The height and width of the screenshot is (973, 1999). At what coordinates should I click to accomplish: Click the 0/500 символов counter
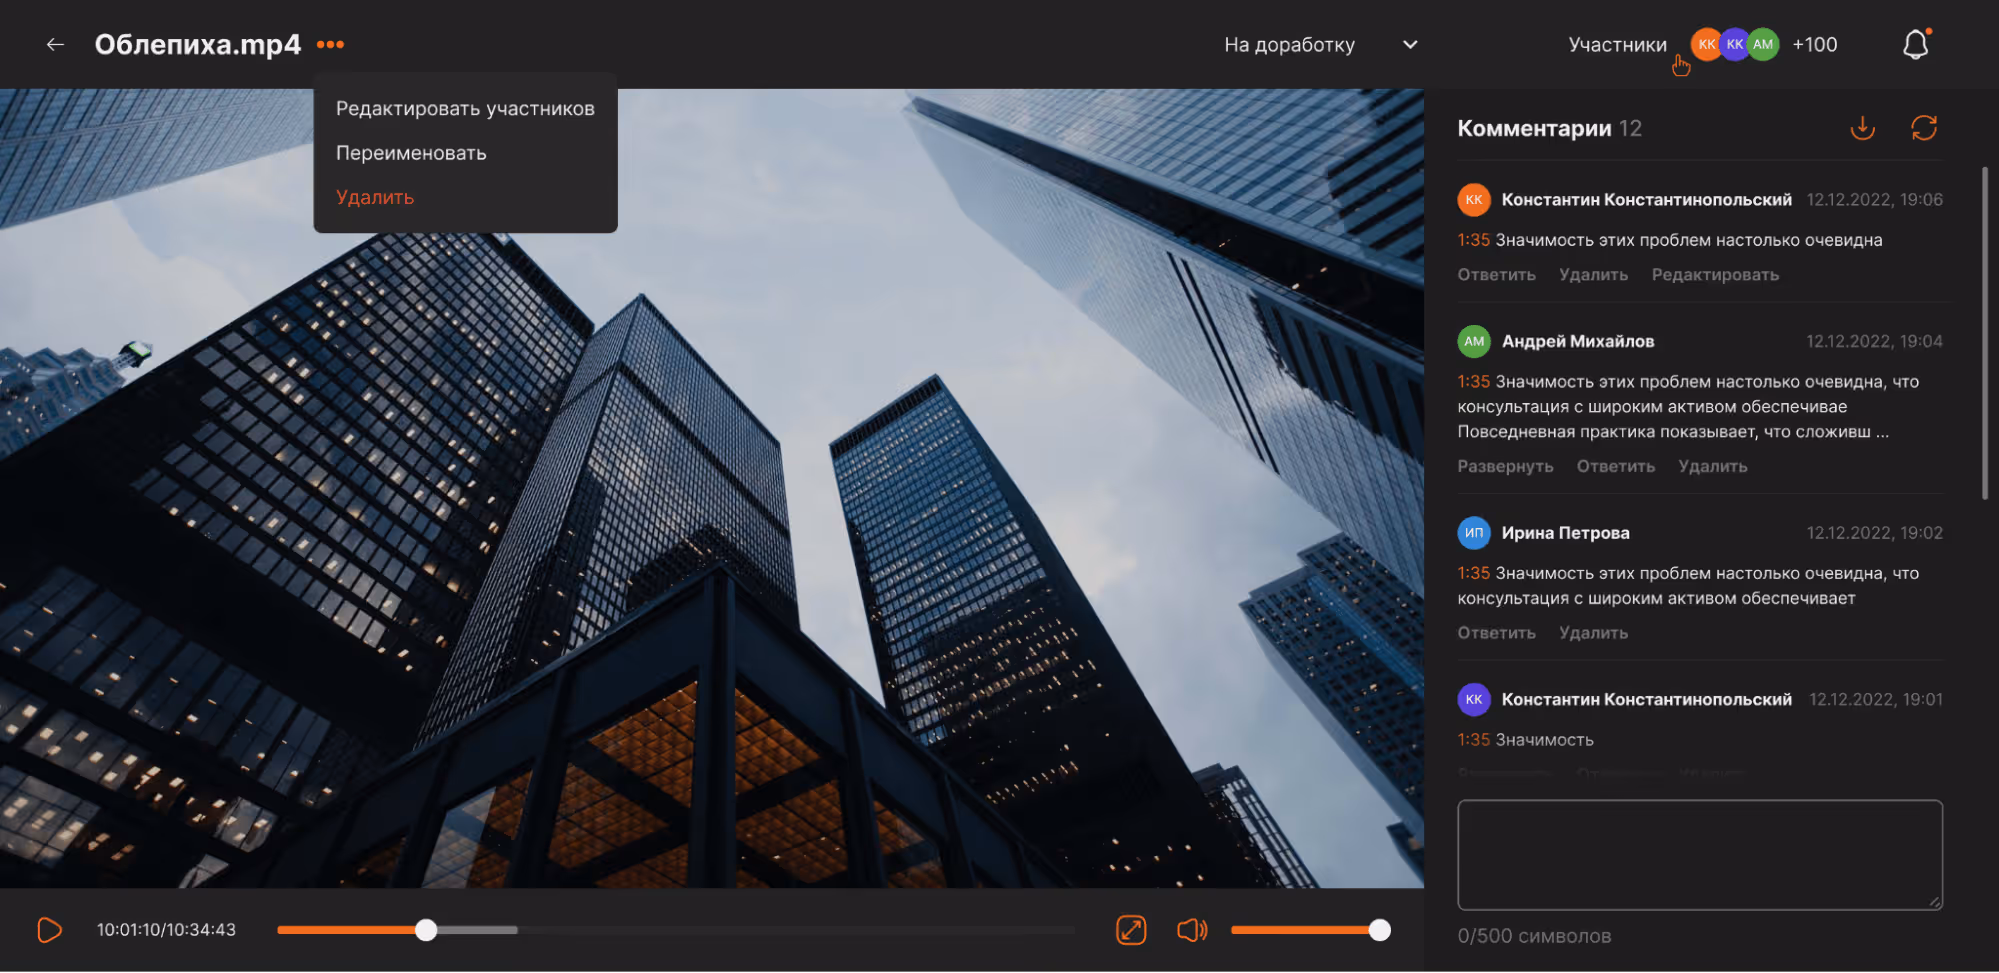pyautogui.click(x=1534, y=937)
